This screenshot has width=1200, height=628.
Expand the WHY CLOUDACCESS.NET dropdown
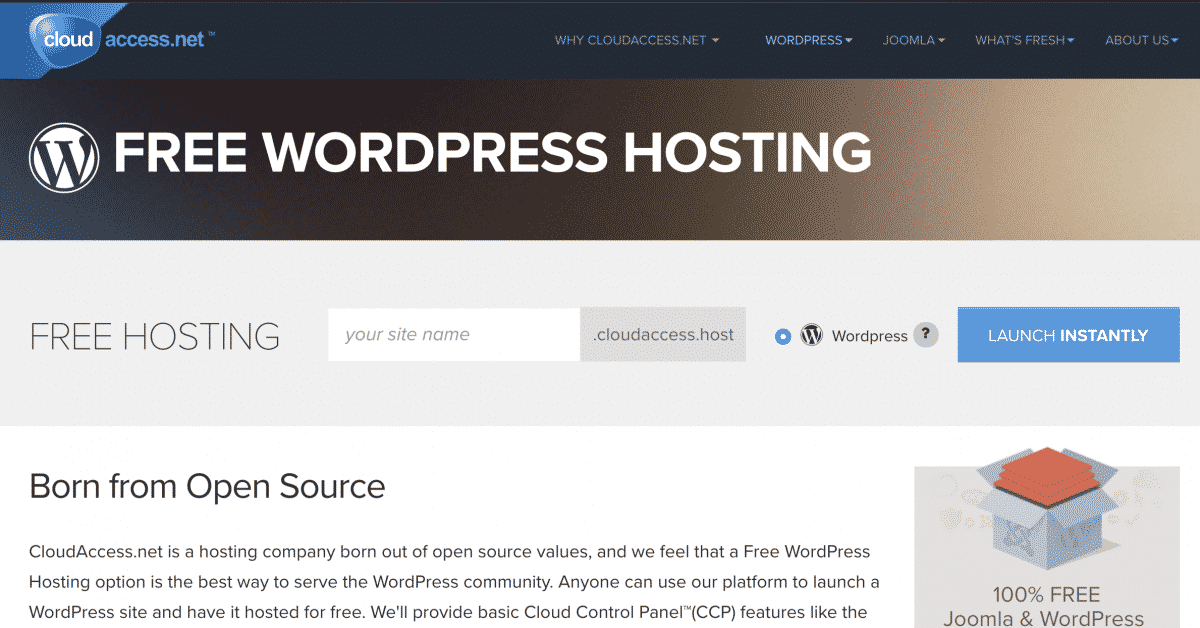tap(636, 40)
